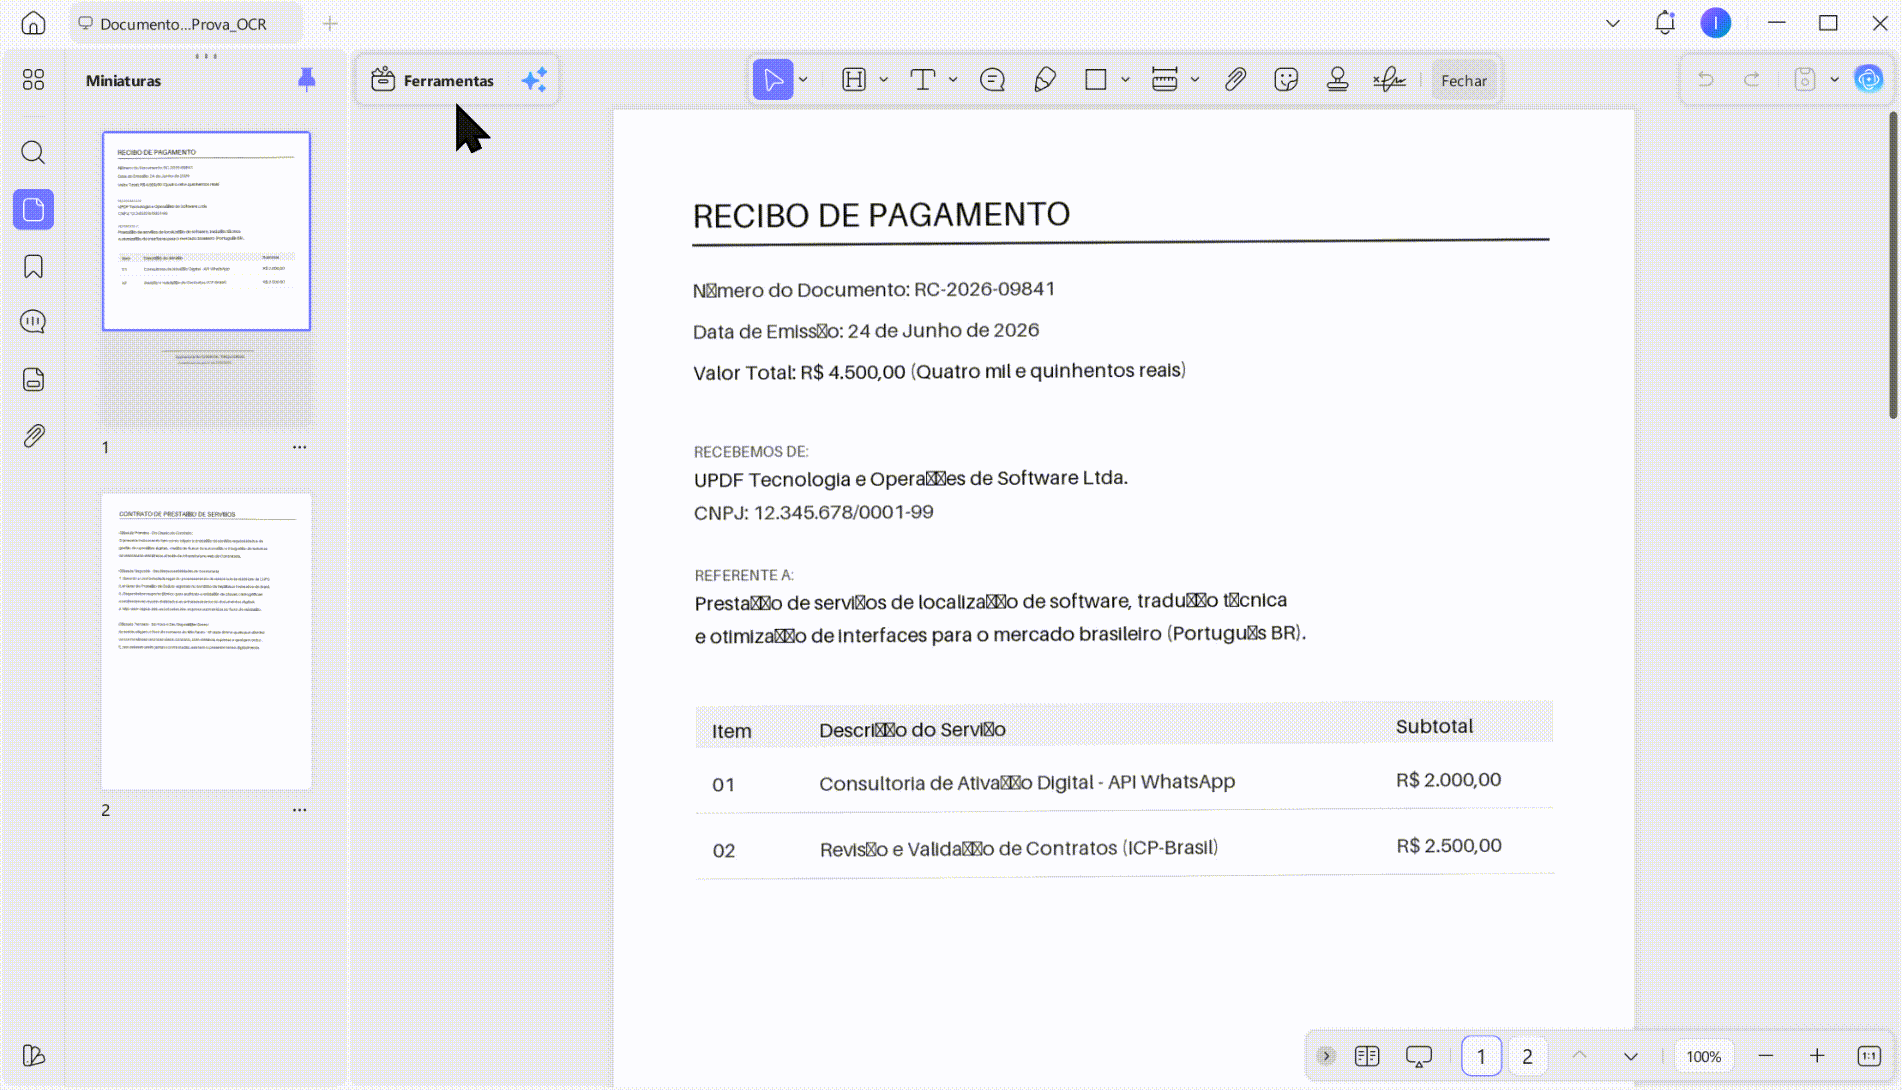Expand the text tool dropdown

pos(953,80)
